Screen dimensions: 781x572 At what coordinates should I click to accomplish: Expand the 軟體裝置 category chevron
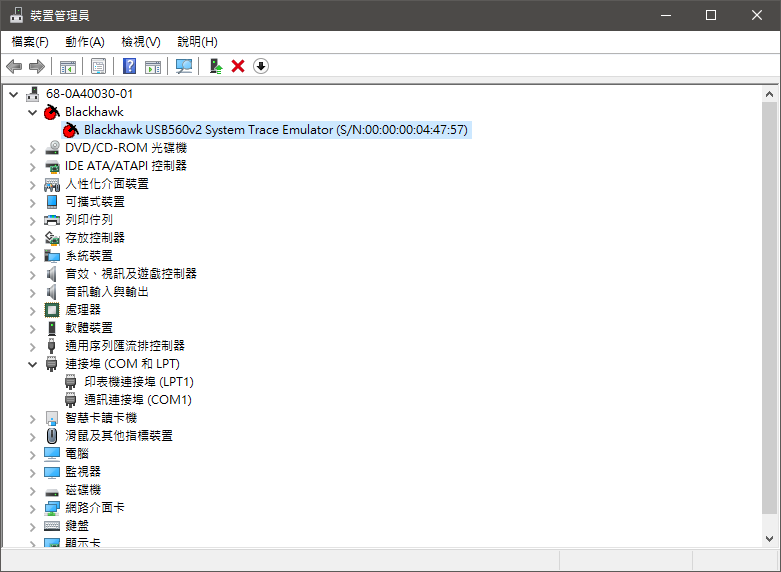pyautogui.click(x=33, y=328)
